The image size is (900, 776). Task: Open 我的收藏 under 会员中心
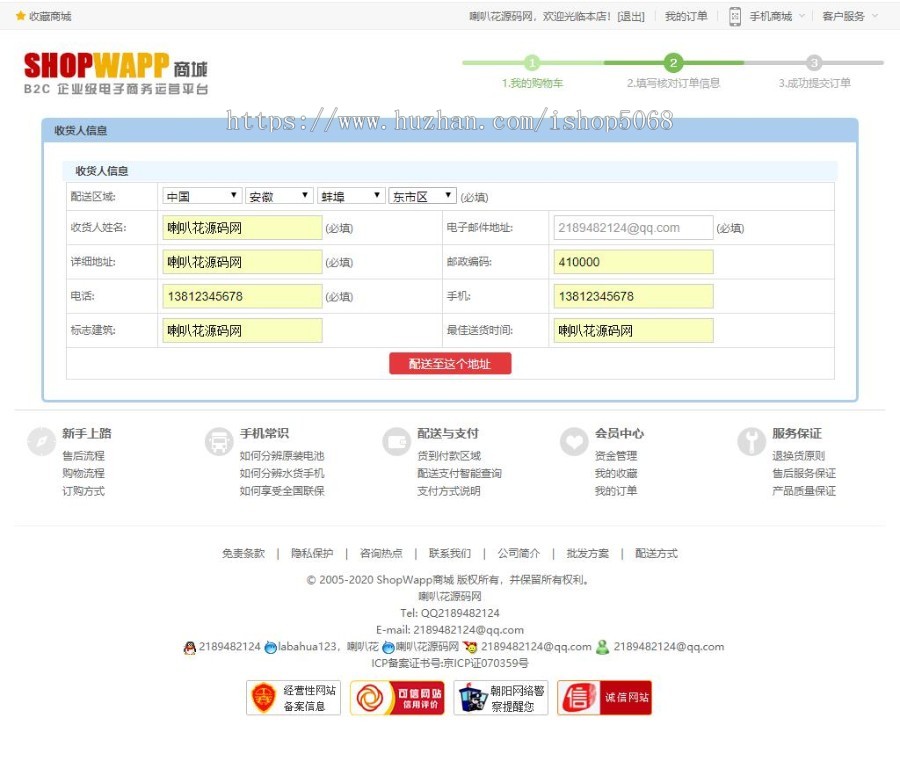point(616,473)
